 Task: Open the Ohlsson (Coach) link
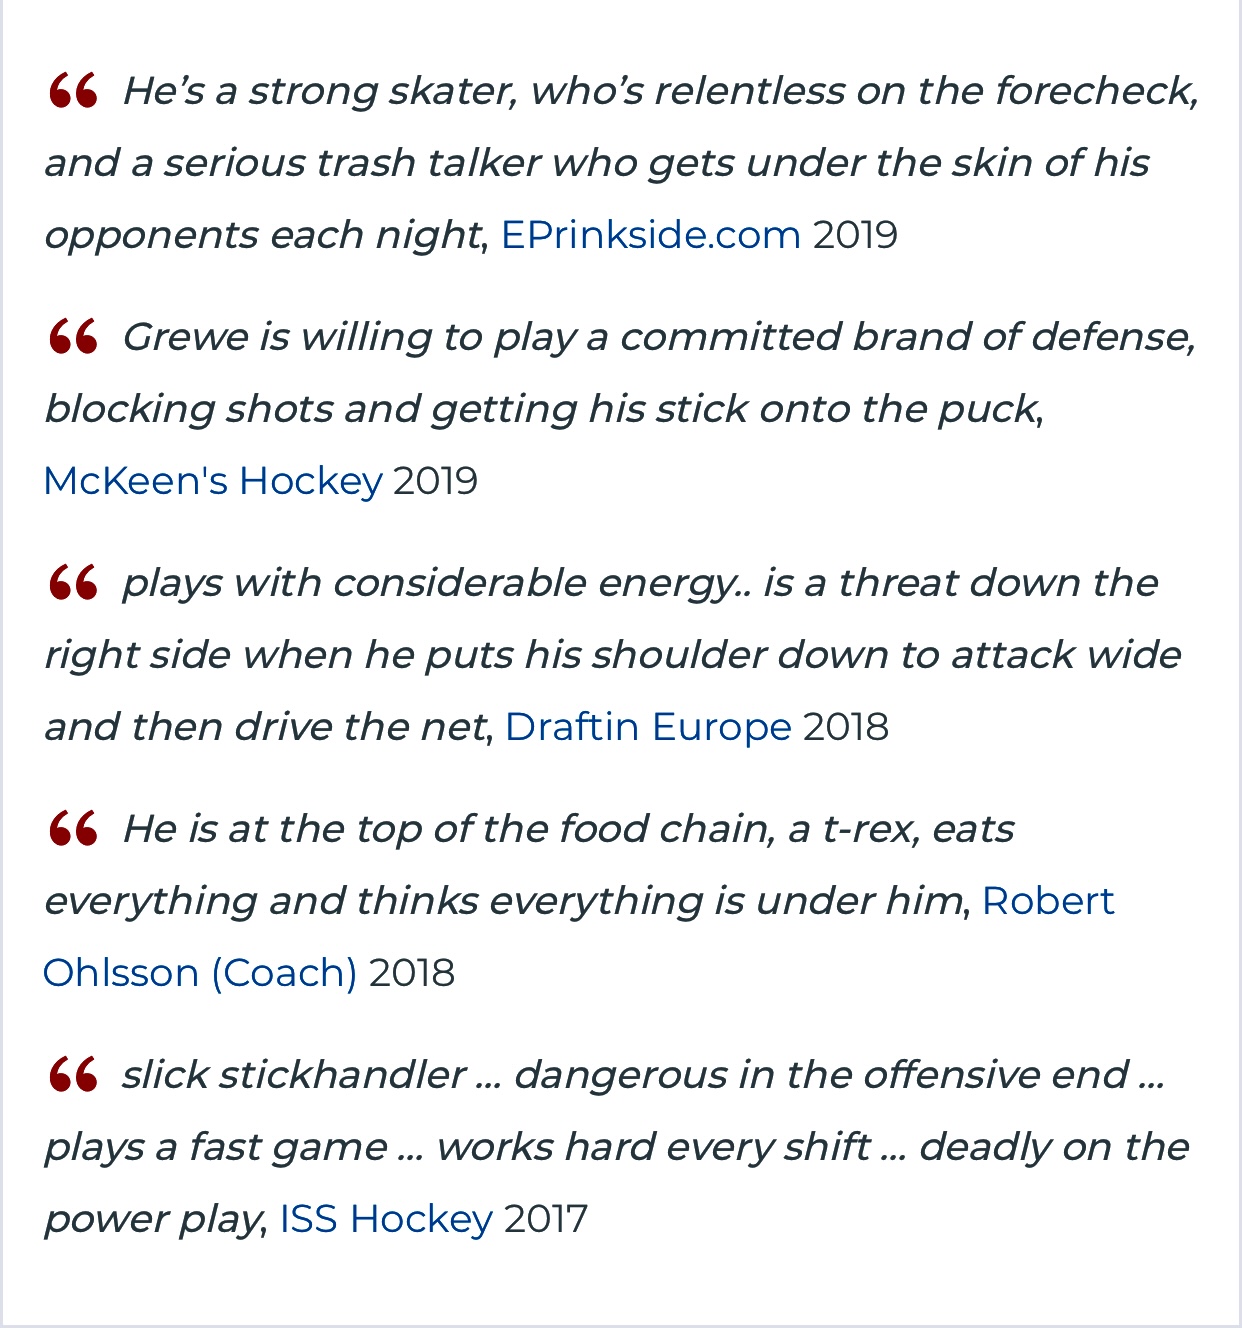pyautogui.click(x=200, y=973)
